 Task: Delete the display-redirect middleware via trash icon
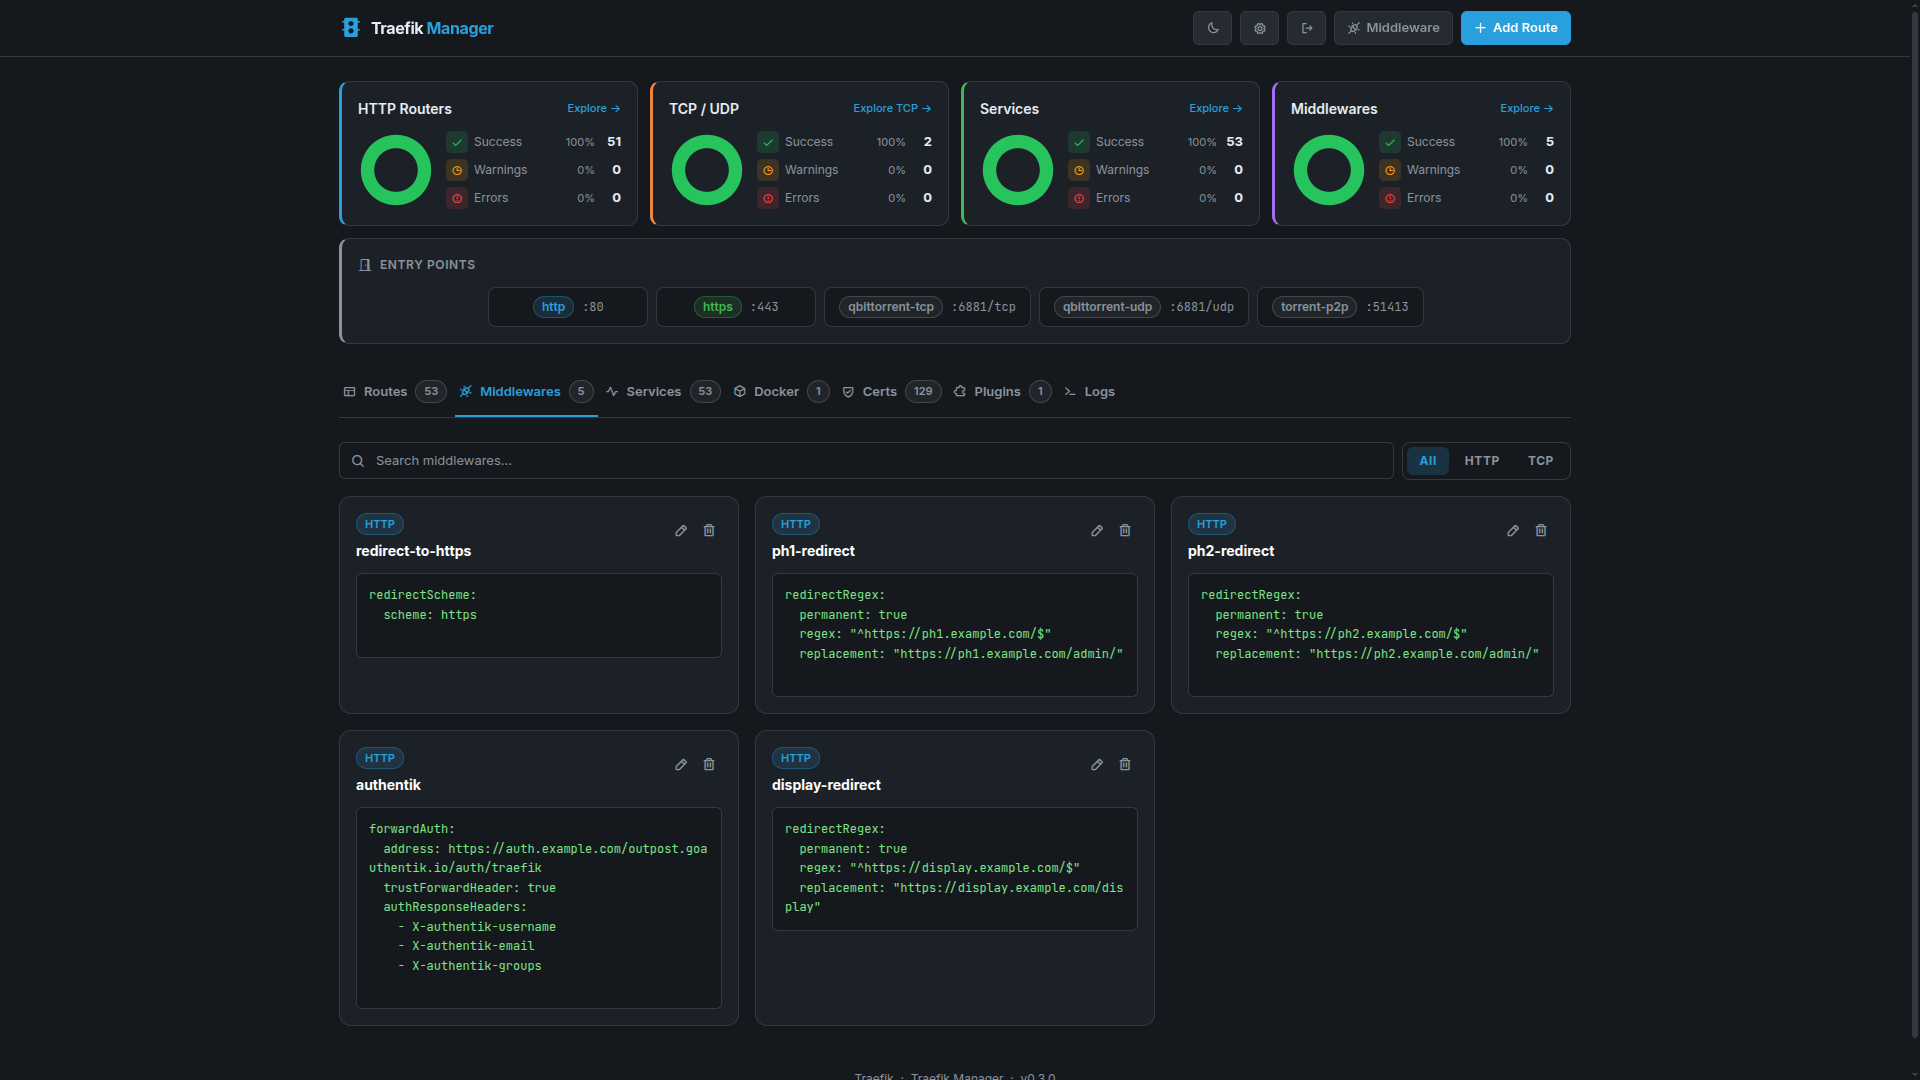pyautogui.click(x=1124, y=764)
